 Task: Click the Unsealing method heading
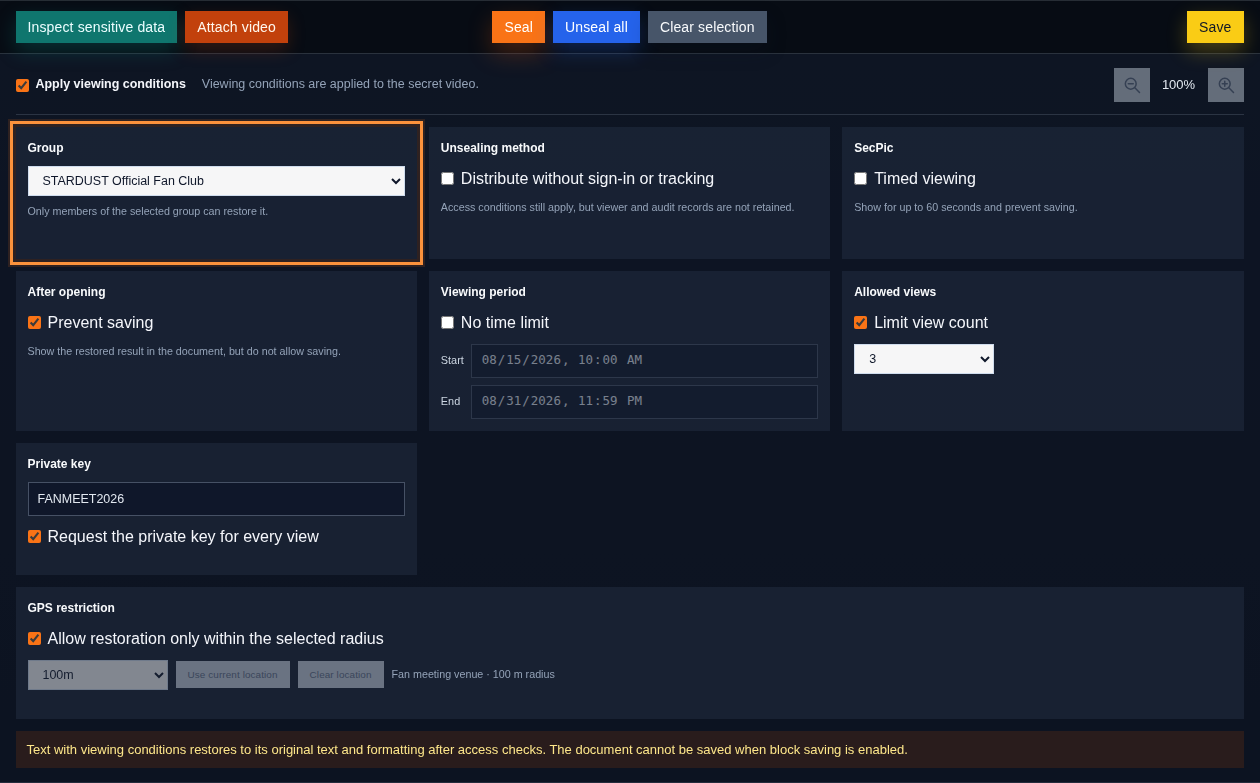coord(493,148)
